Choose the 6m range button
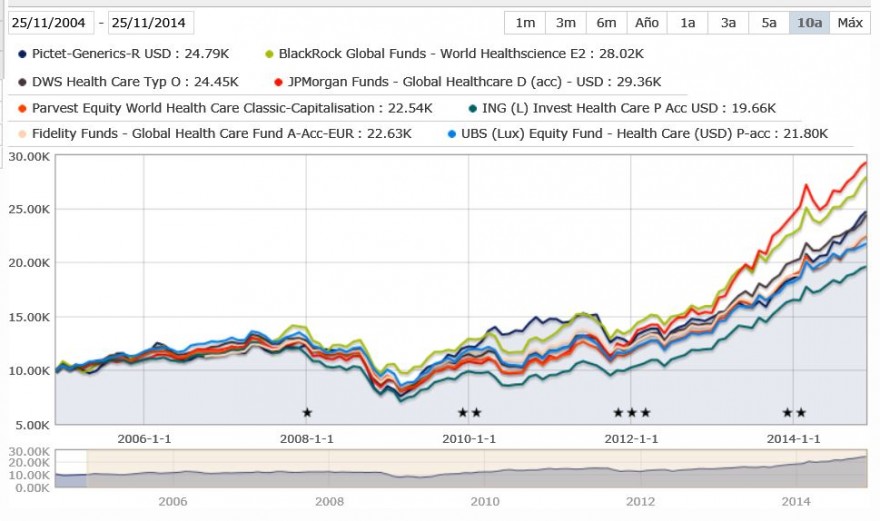Viewport: 880px width, 521px height. pyautogui.click(x=606, y=23)
